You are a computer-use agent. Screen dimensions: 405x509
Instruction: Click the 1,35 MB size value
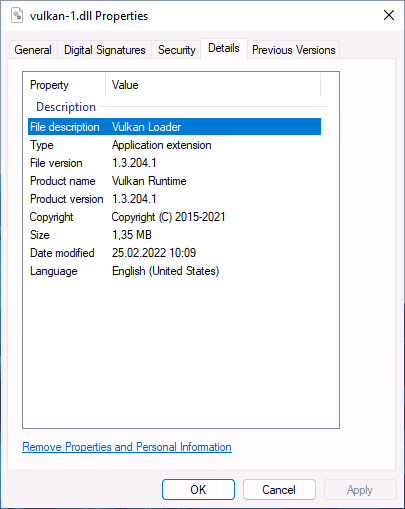pyautogui.click(x=132, y=235)
